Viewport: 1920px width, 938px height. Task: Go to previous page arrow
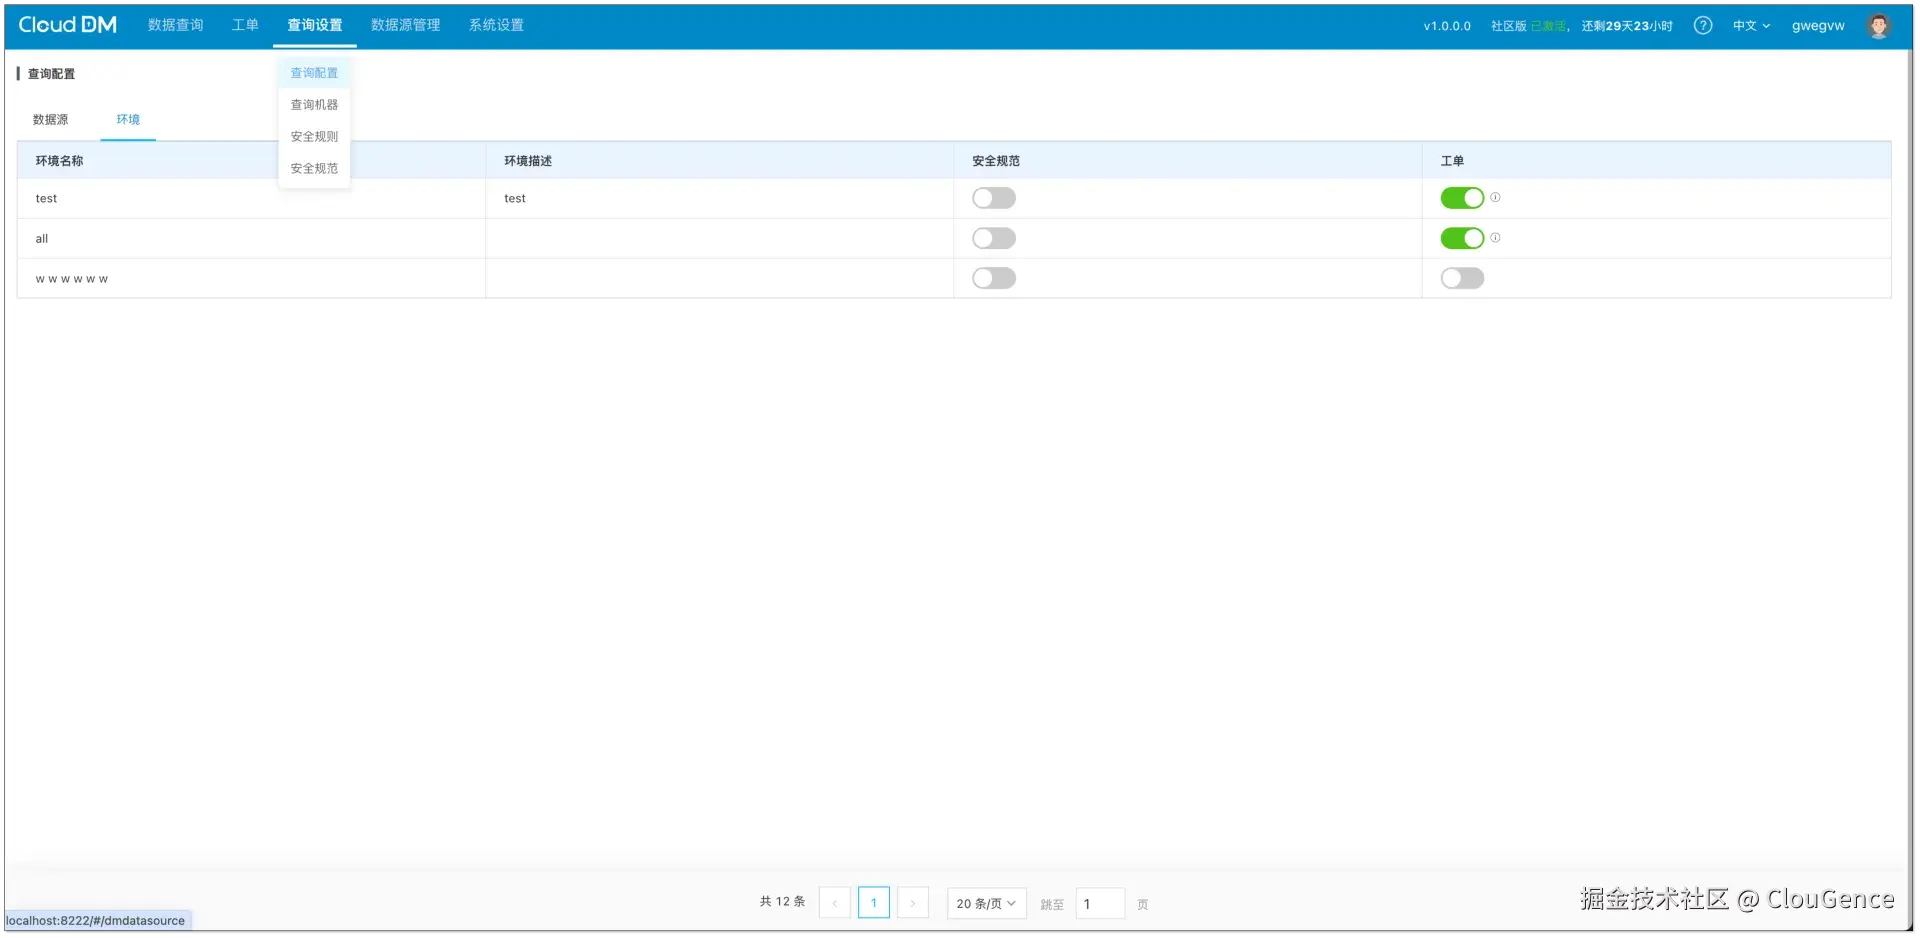click(x=835, y=903)
